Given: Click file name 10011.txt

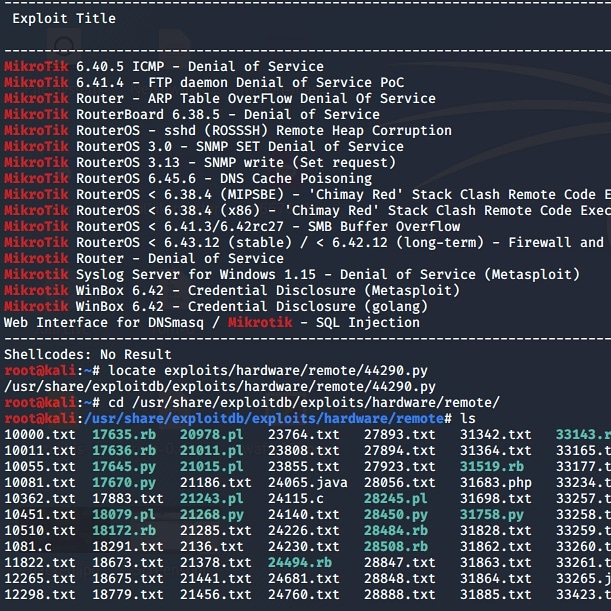Looking at the screenshot, I should click(x=40, y=450).
